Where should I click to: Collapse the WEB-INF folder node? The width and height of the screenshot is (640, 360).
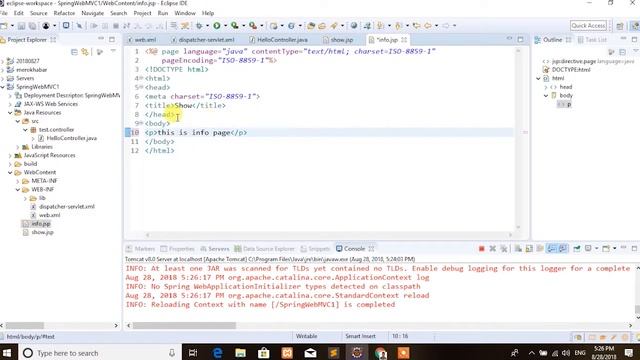click(18, 190)
